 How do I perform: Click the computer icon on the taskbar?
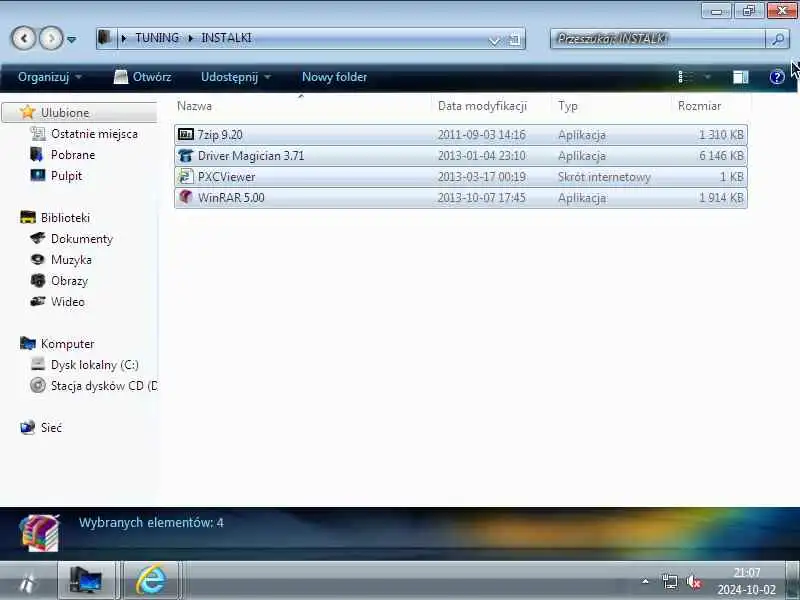[86, 580]
